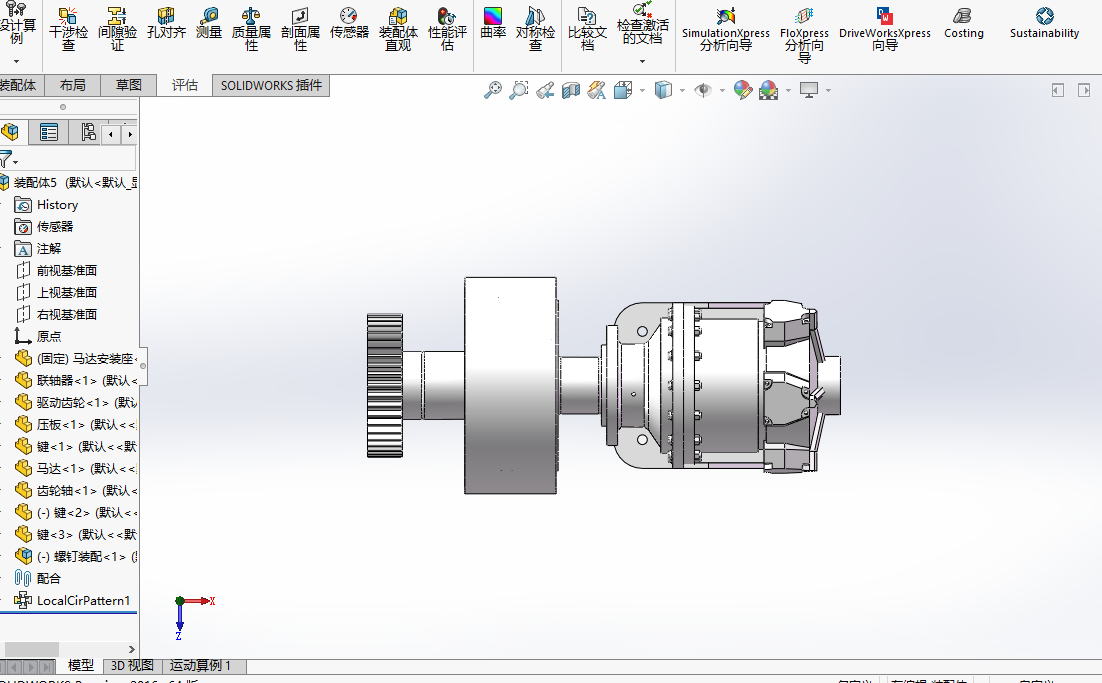
Task: Run 性能评估 performance evaluation
Action: point(447,29)
